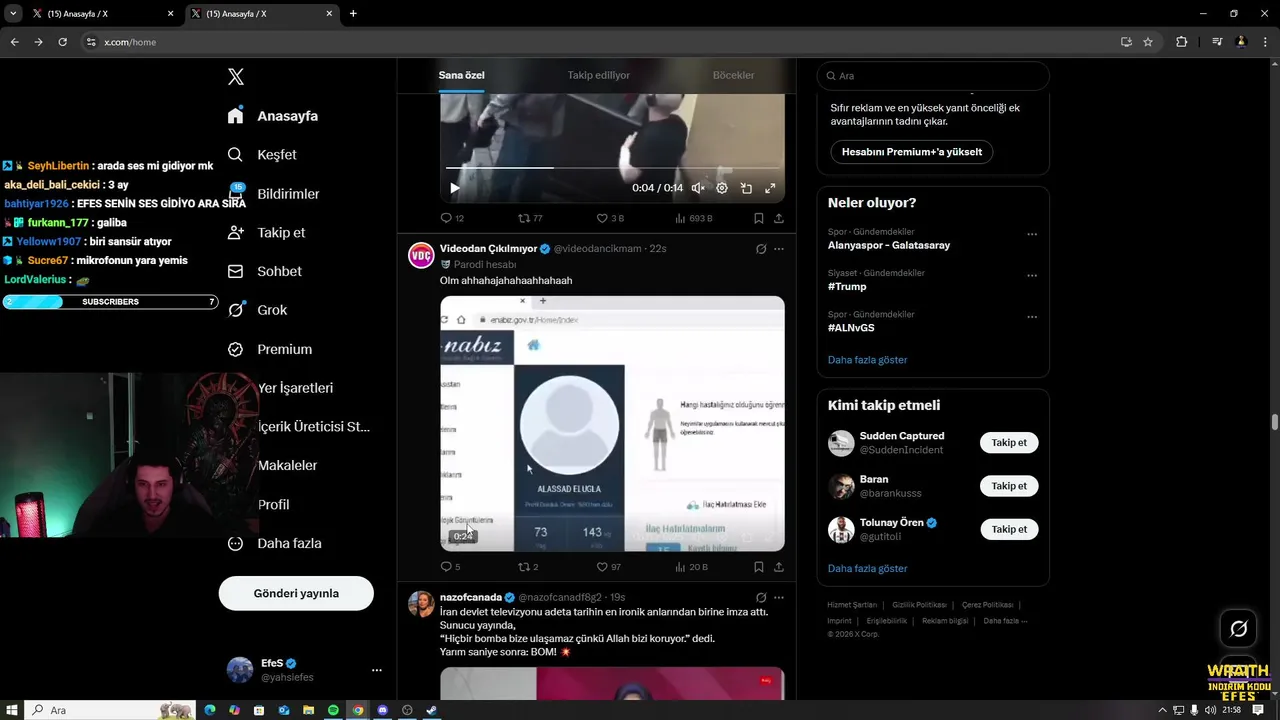This screenshot has height=720, width=1280.
Task: Open Discord from Windows taskbar
Action: pos(383,710)
